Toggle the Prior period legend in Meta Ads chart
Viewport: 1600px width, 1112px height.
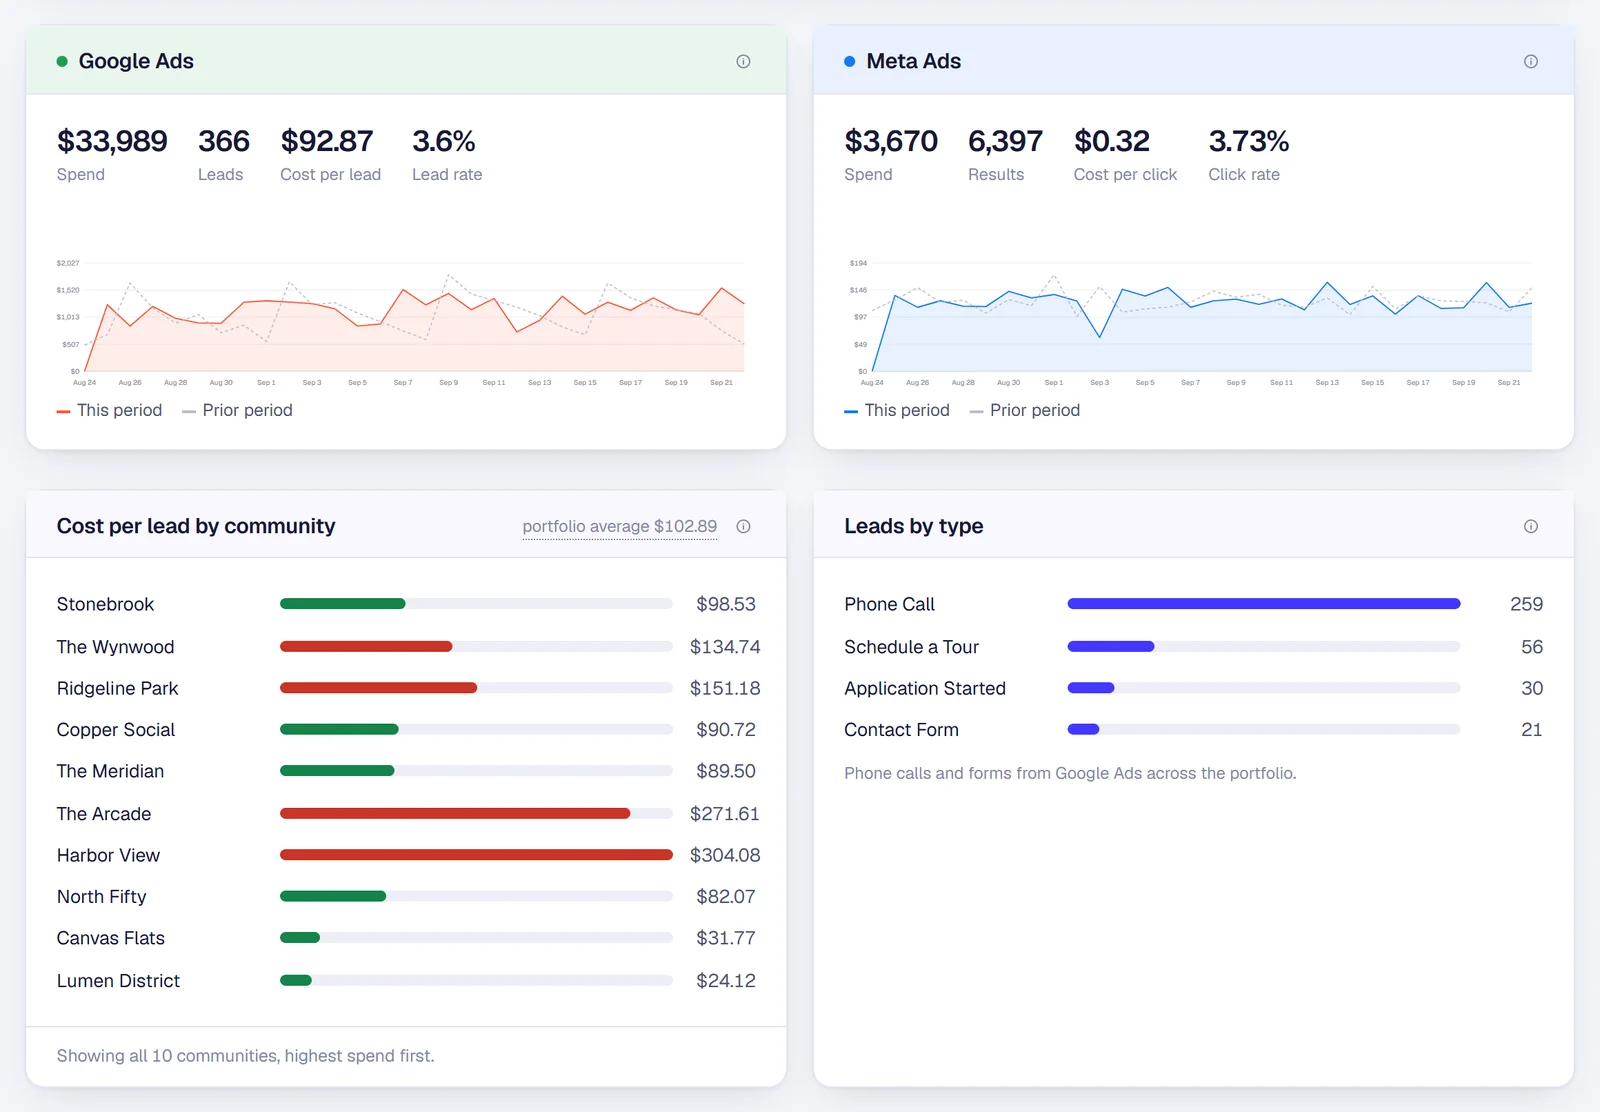(x=1025, y=410)
